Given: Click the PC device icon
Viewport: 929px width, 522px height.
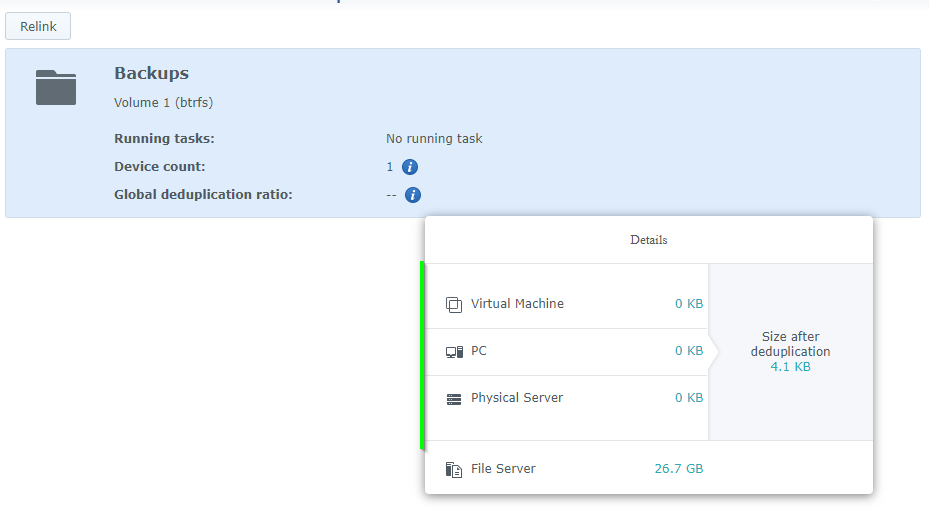Looking at the screenshot, I should click(x=454, y=352).
